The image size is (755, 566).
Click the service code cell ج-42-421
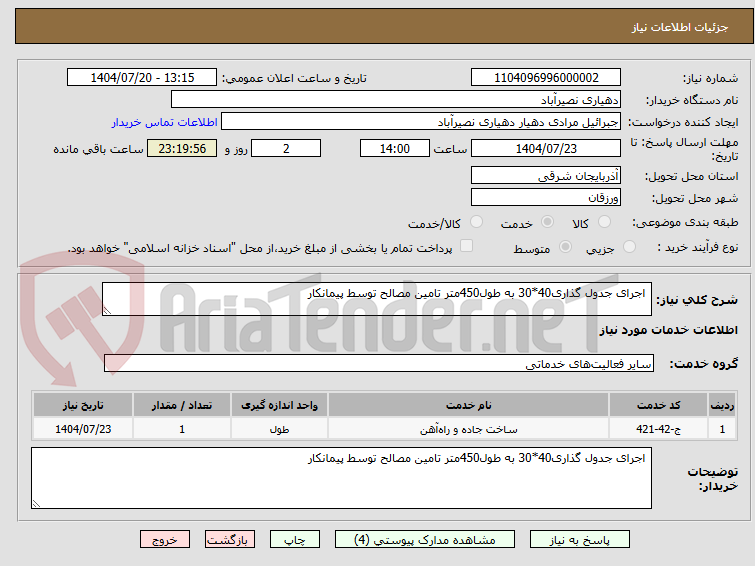(658, 429)
